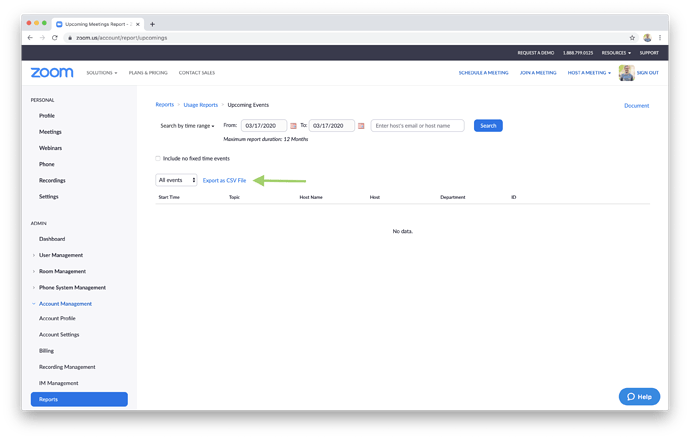This screenshot has height=438, width=690.
Task: Click the Reports breadcrumb link
Action: (165, 105)
